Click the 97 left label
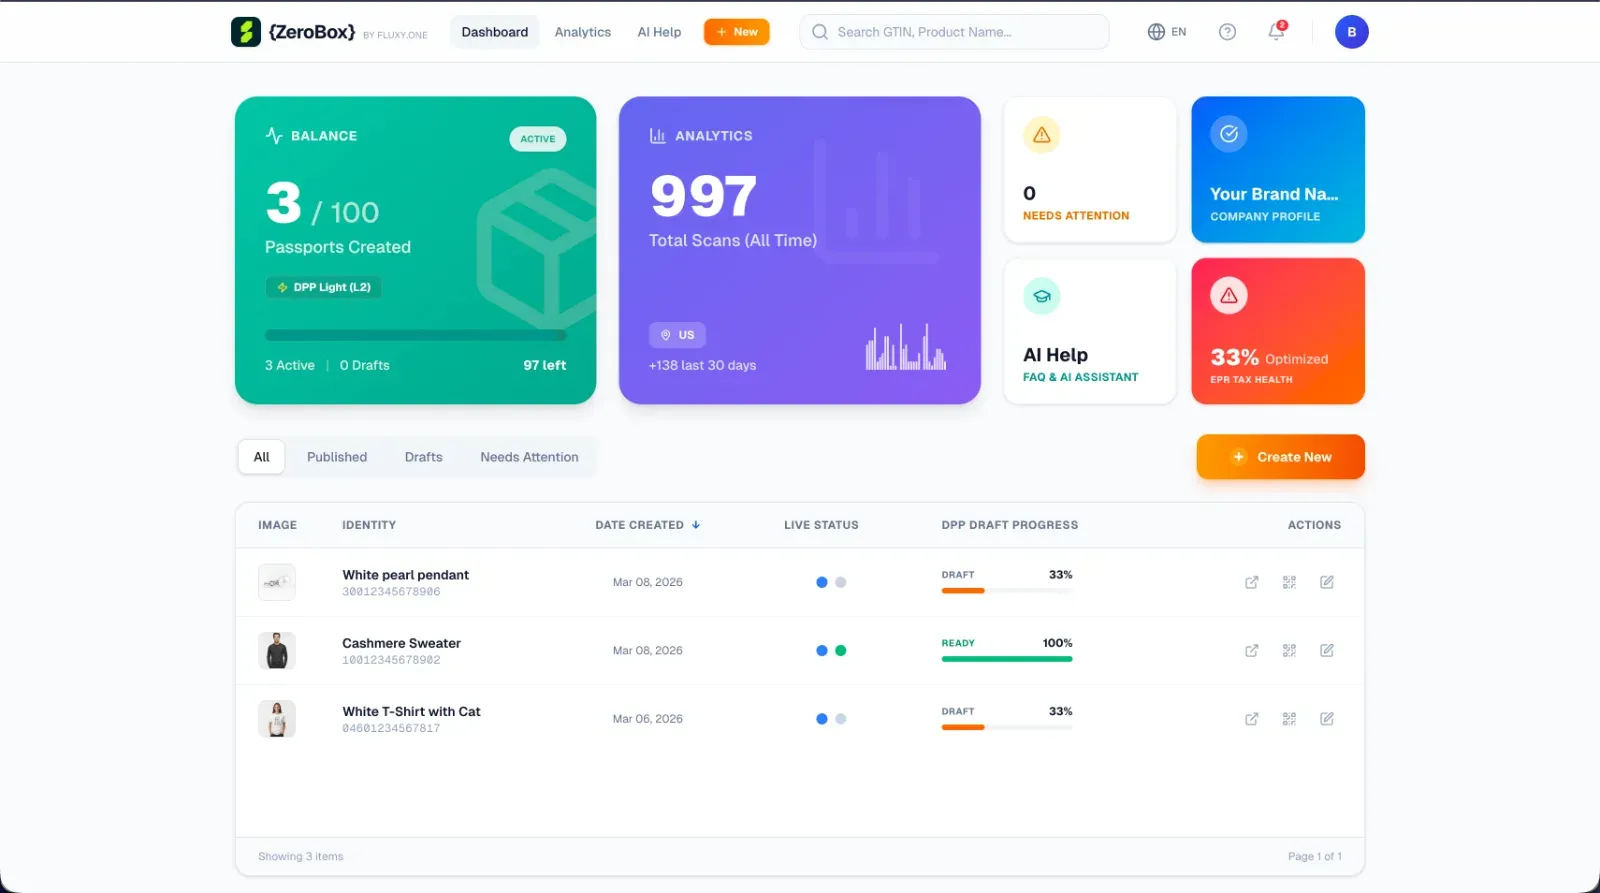 pyautogui.click(x=545, y=366)
